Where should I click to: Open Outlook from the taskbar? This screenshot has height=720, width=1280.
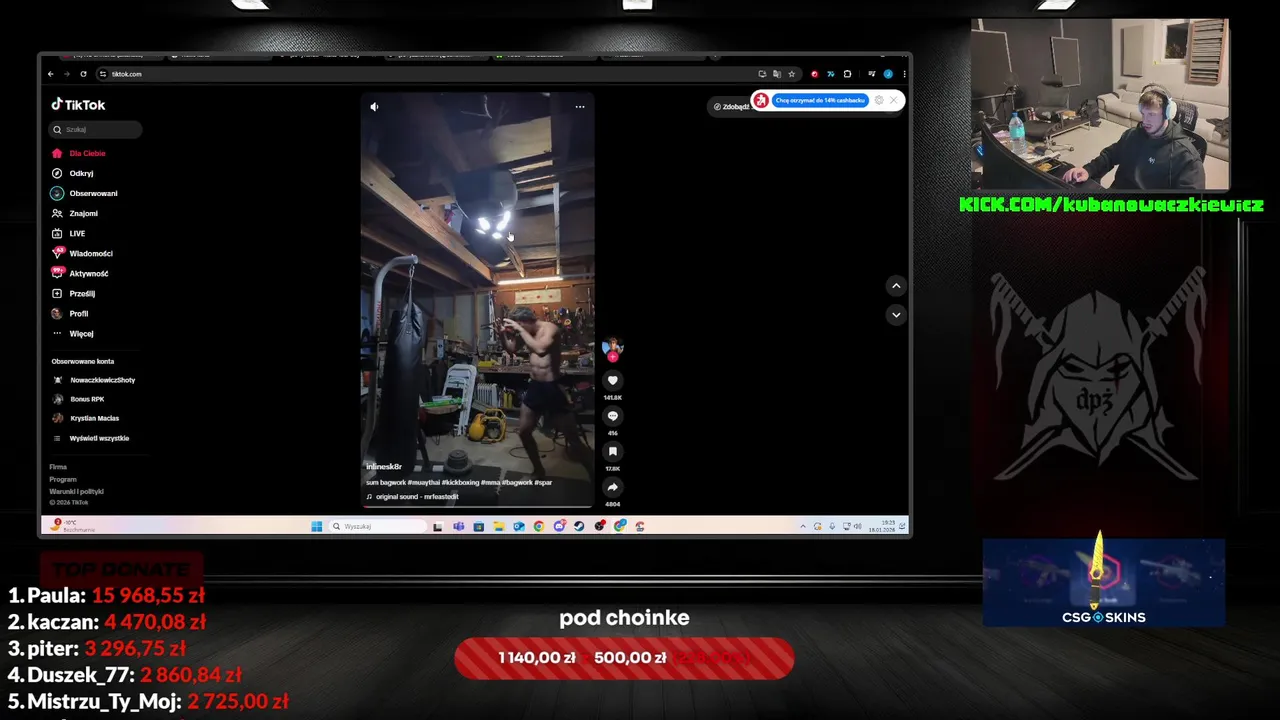point(519,526)
